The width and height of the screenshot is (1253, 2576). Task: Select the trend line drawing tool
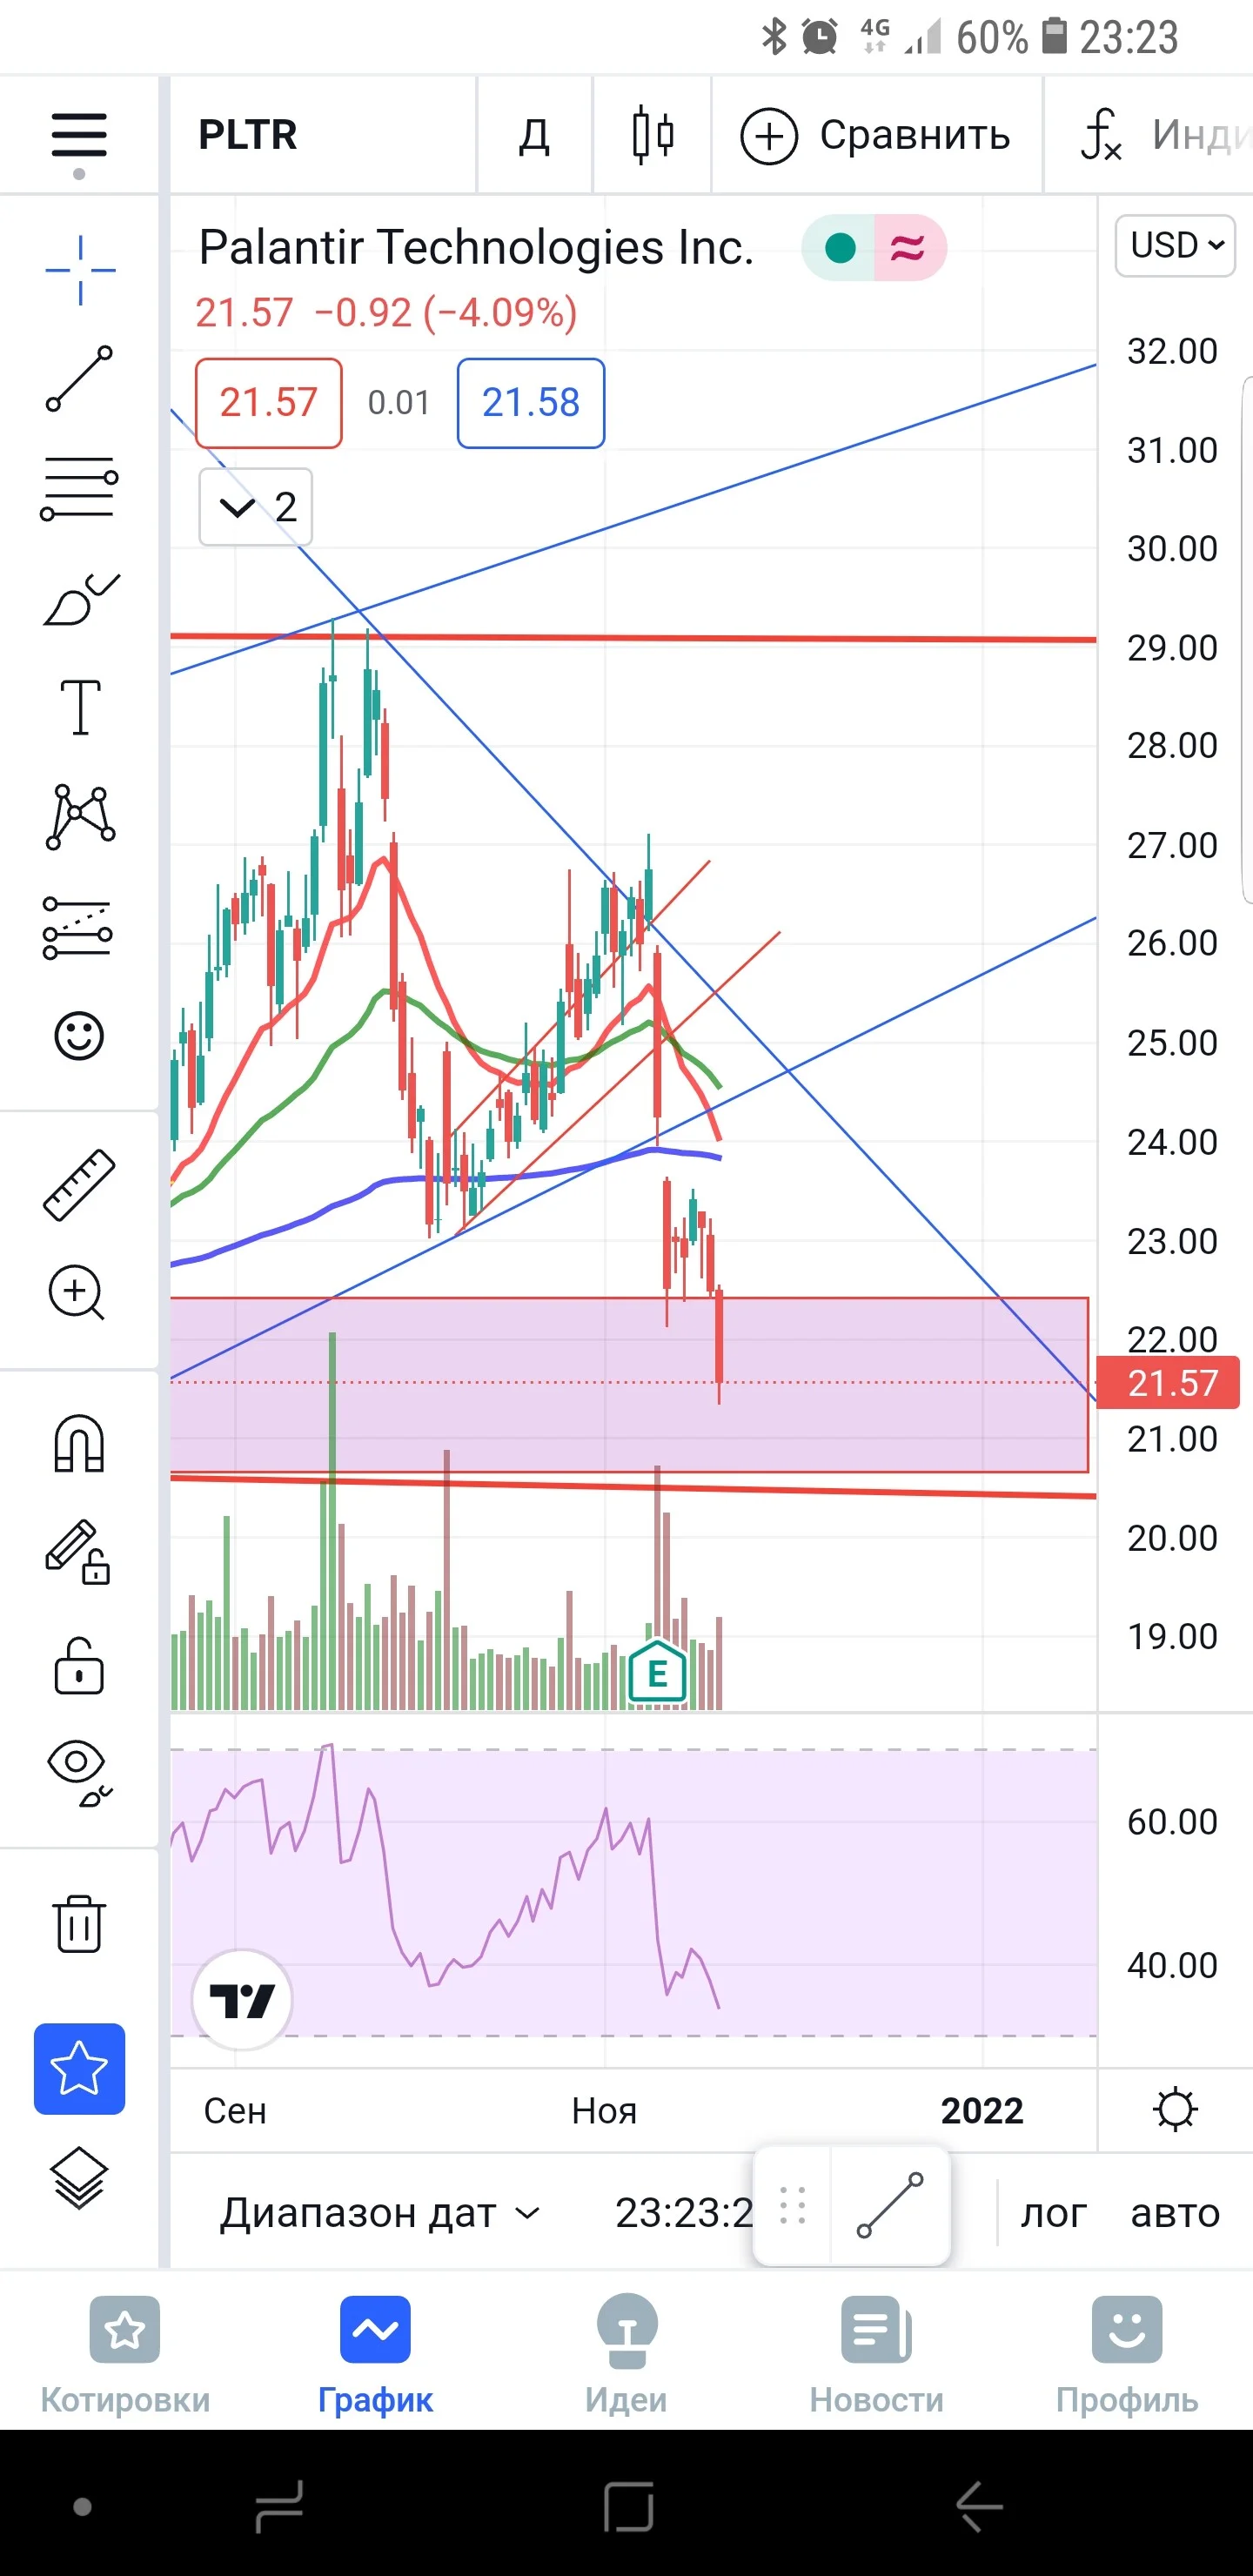tap(79, 379)
